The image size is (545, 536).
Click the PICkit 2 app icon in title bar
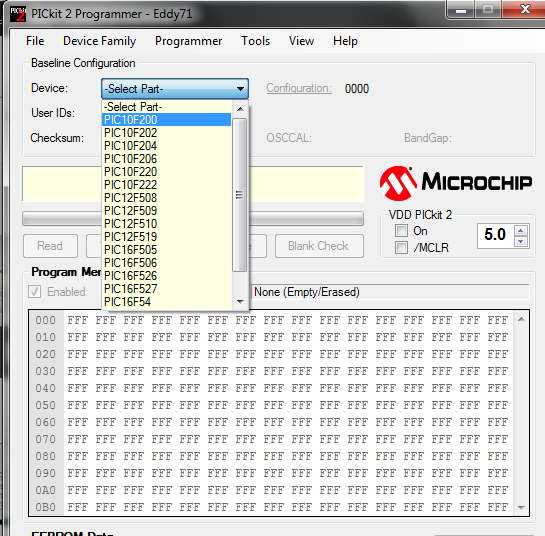tap(18, 14)
